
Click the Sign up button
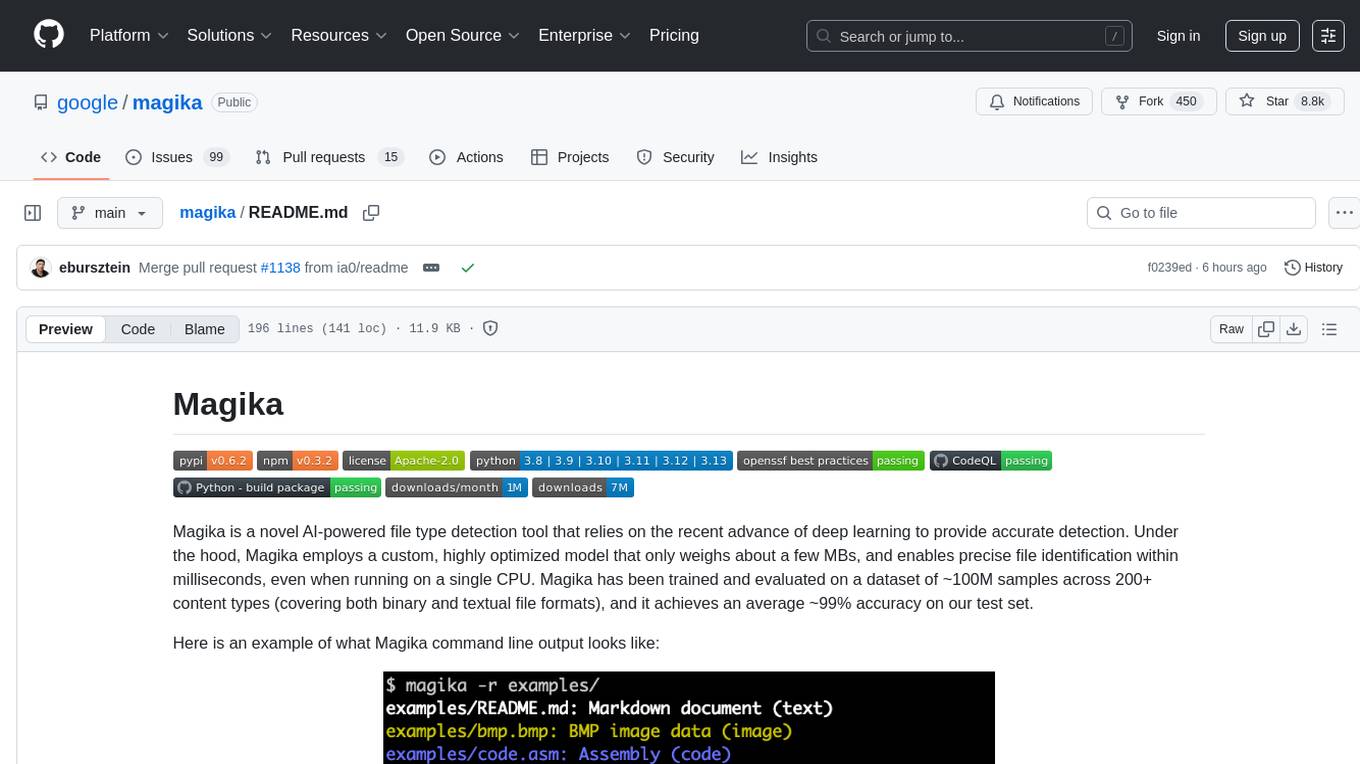pos(1262,36)
